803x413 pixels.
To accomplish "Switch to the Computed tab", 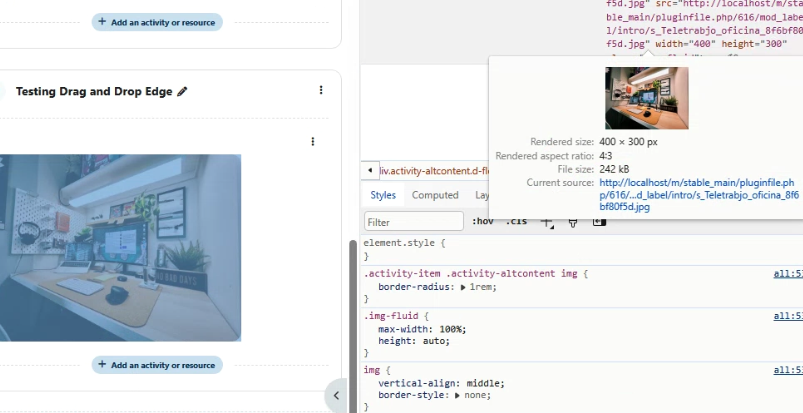I will pyautogui.click(x=435, y=195).
